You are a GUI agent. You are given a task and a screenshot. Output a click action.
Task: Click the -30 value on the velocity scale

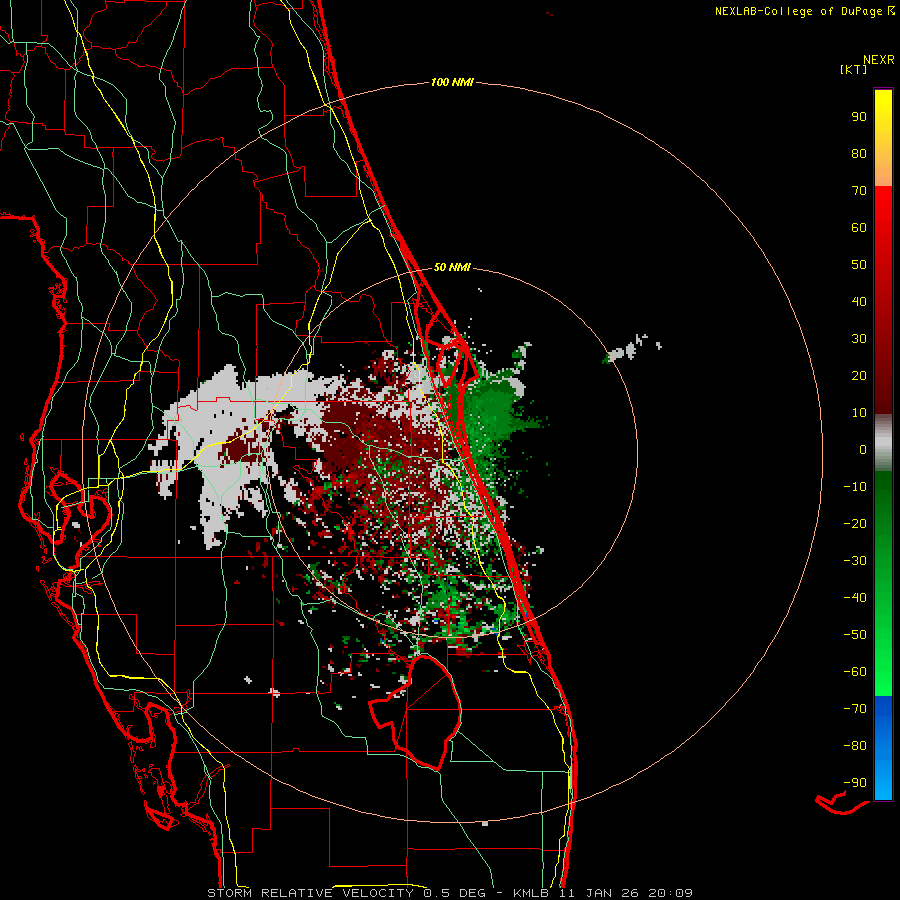point(855,561)
